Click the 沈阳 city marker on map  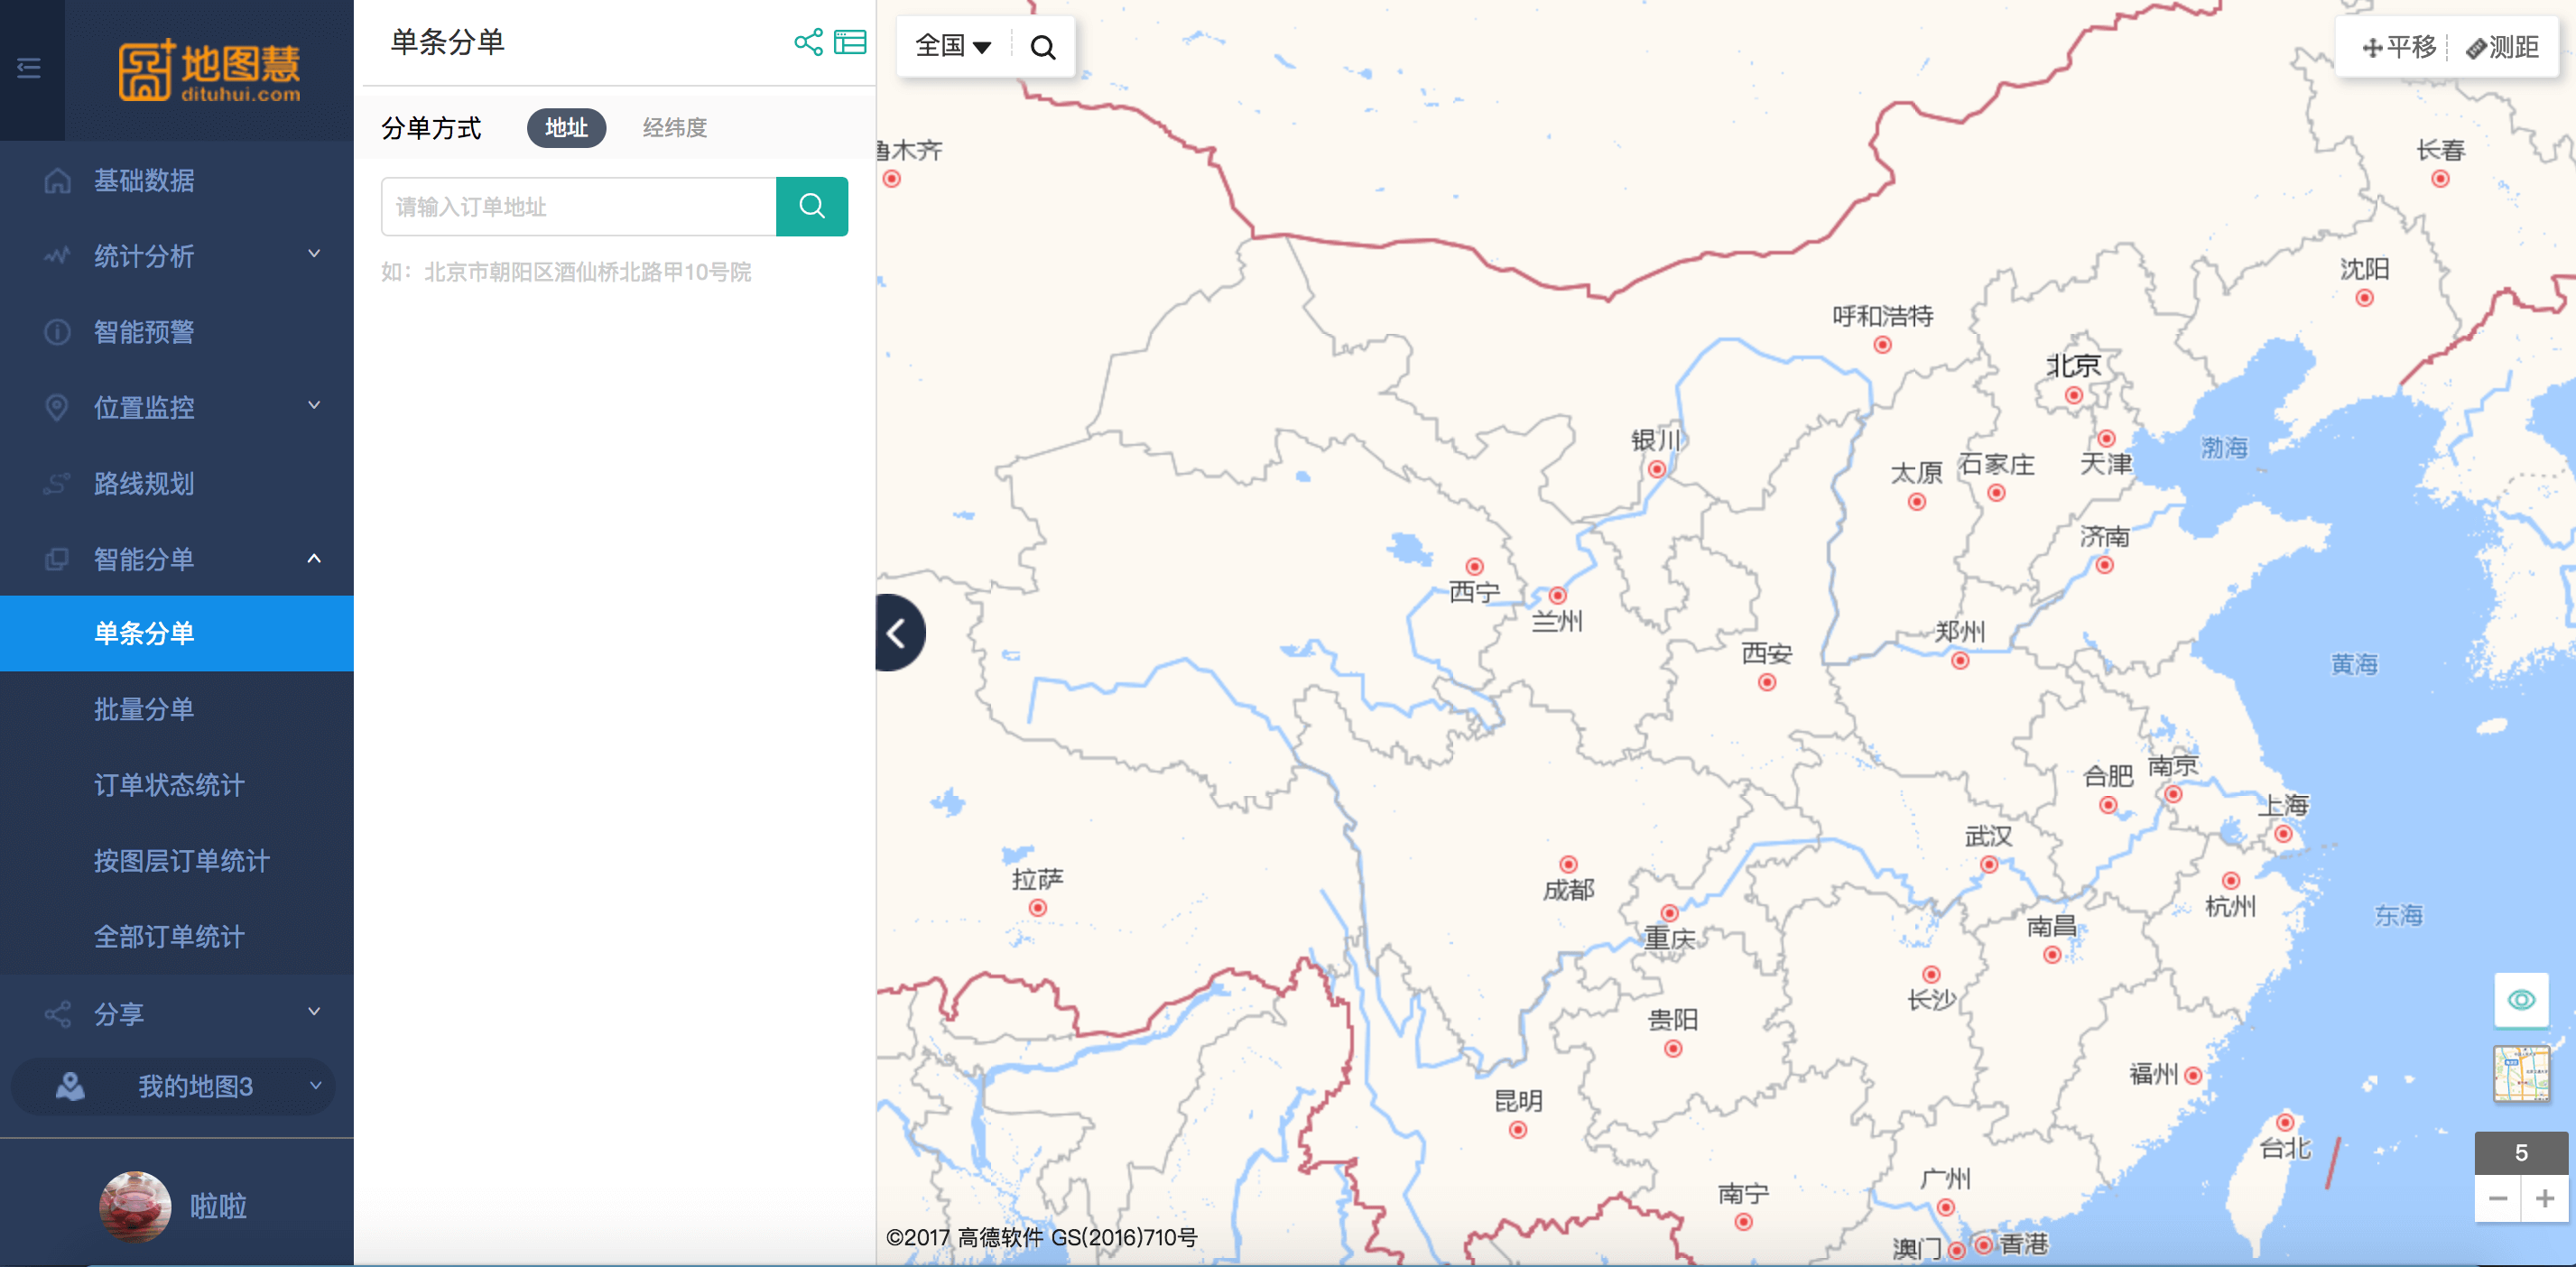pyautogui.click(x=2364, y=298)
